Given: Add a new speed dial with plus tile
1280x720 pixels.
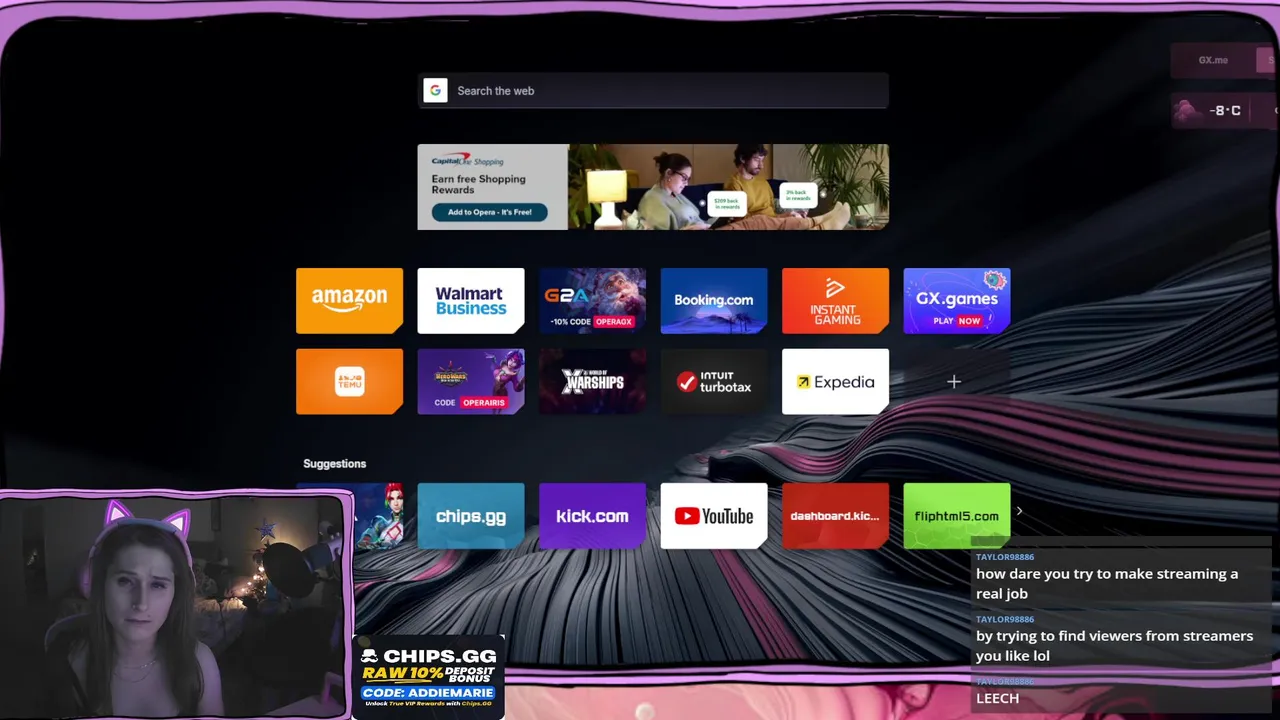Looking at the screenshot, I should tap(954, 381).
